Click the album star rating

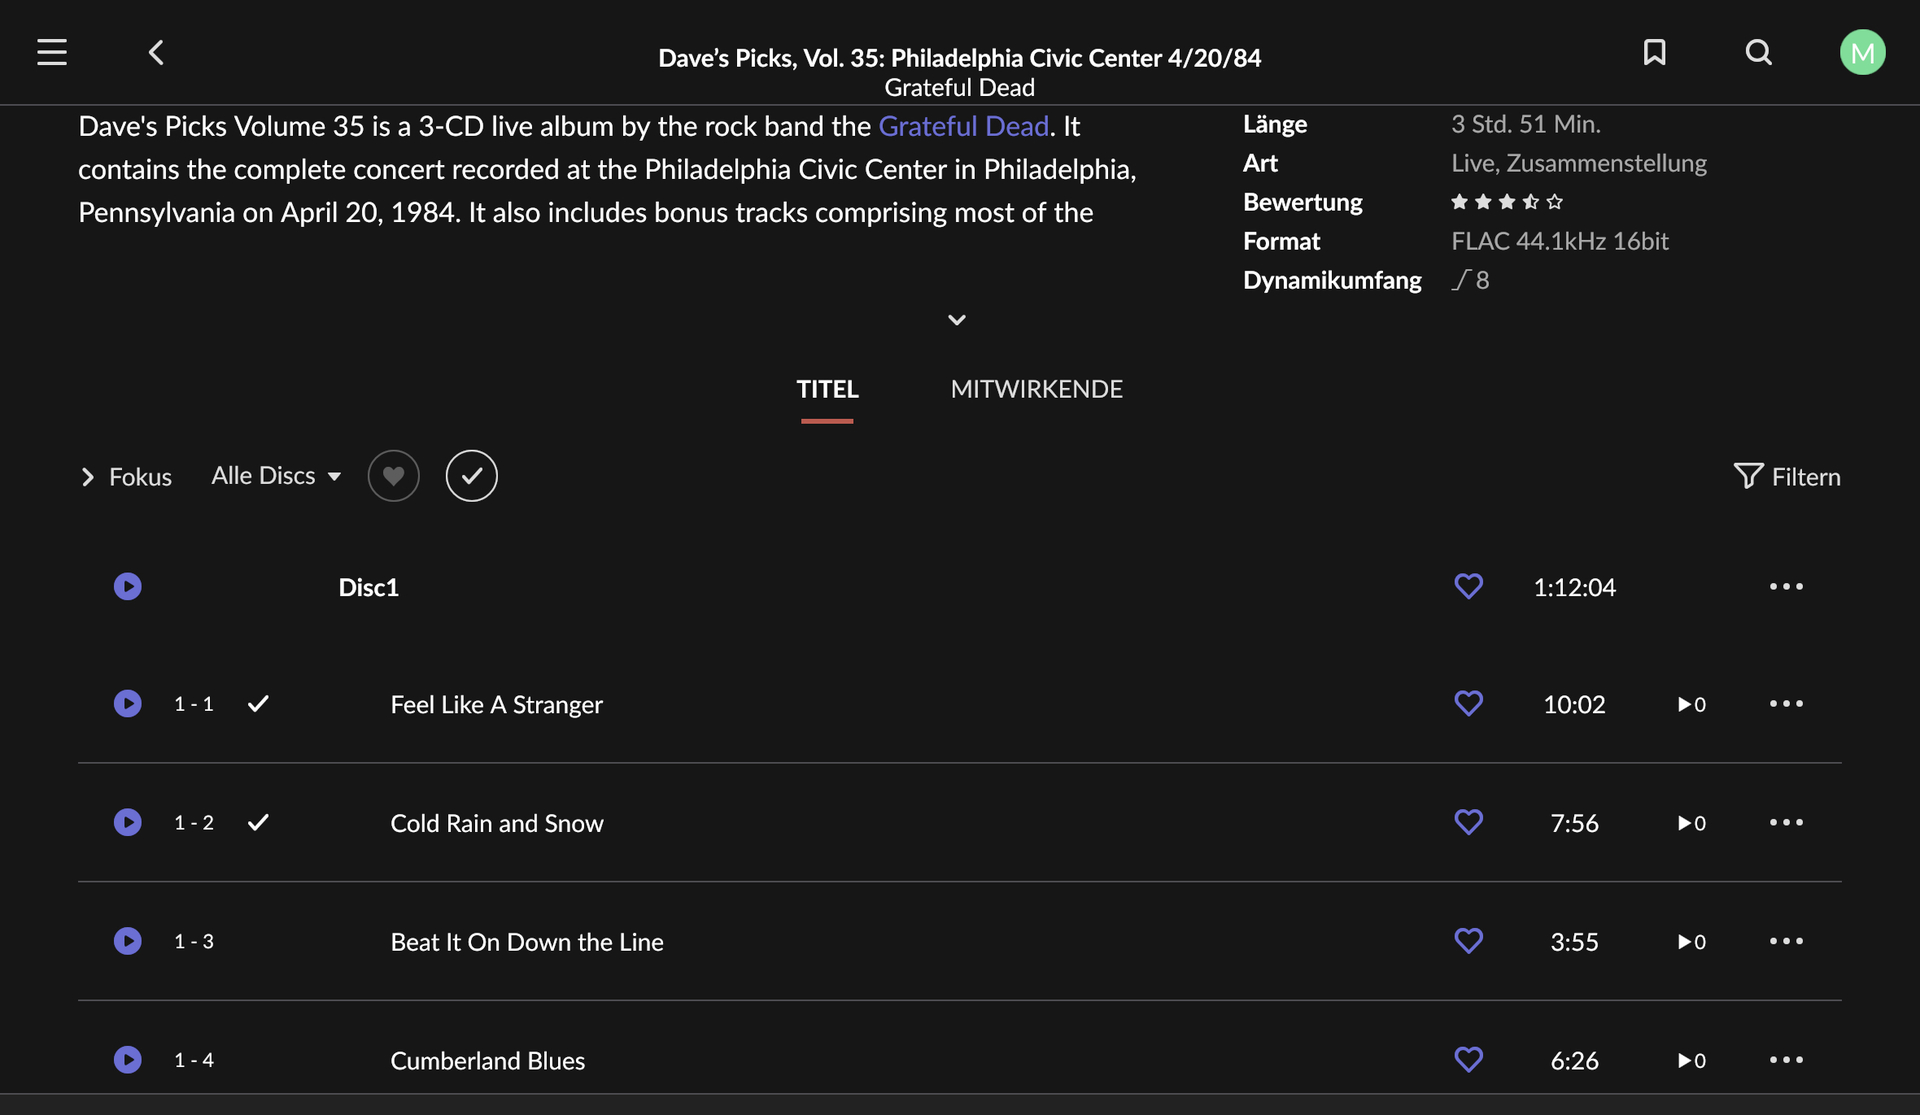(x=1506, y=202)
